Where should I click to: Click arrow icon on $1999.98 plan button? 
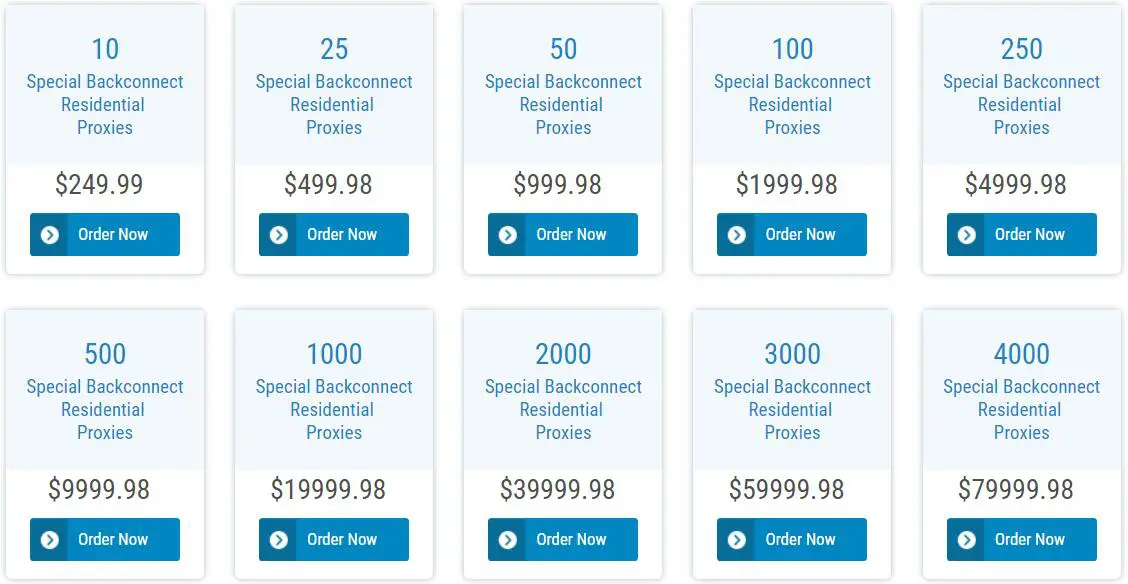click(x=736, y=235)
